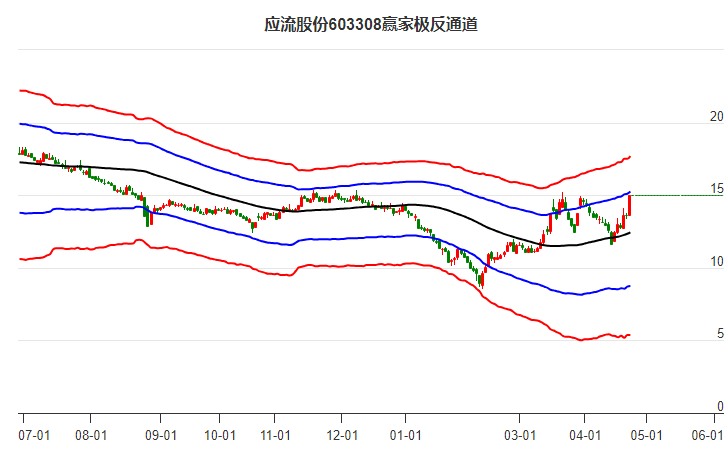Click the 08-01 date axis label
The width and height of the screenshot is (726, 450).
[91, 435]
